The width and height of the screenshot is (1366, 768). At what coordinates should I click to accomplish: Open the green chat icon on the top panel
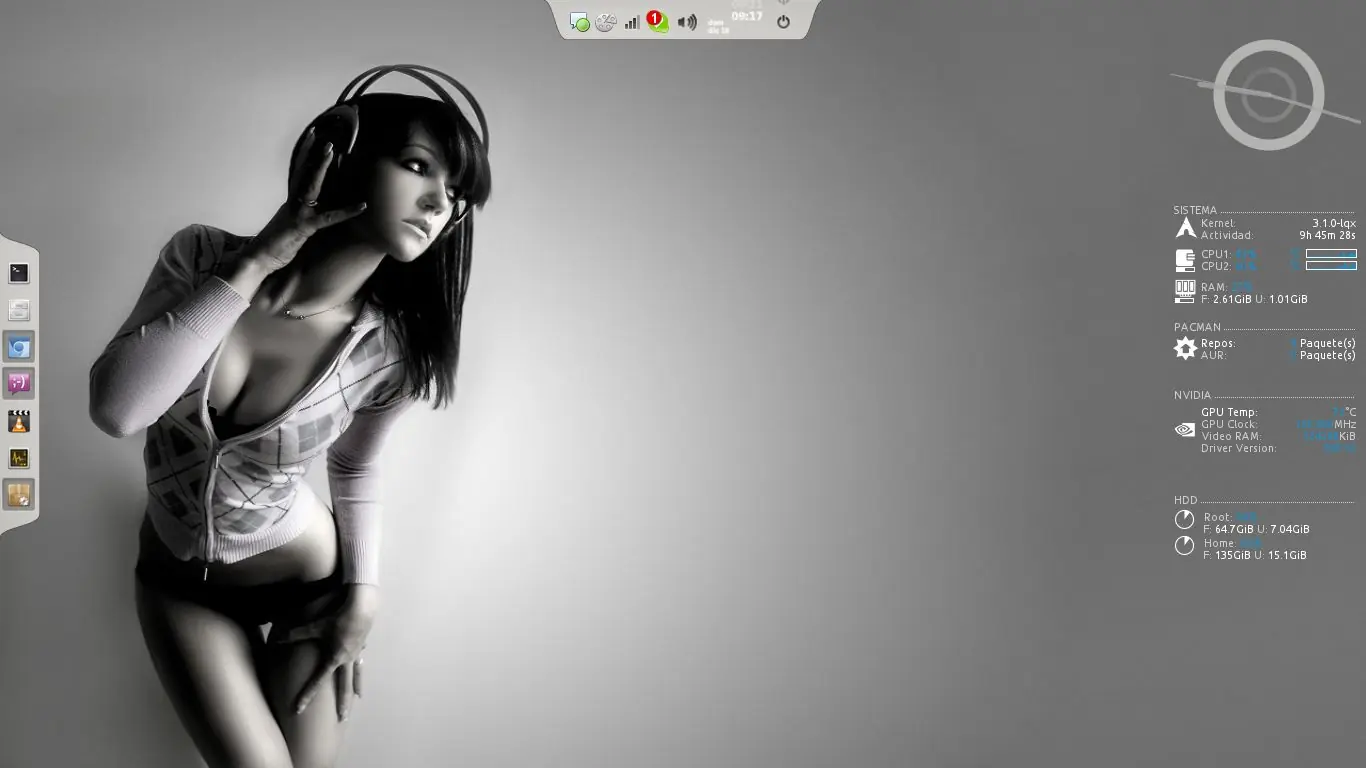point(580,21)
